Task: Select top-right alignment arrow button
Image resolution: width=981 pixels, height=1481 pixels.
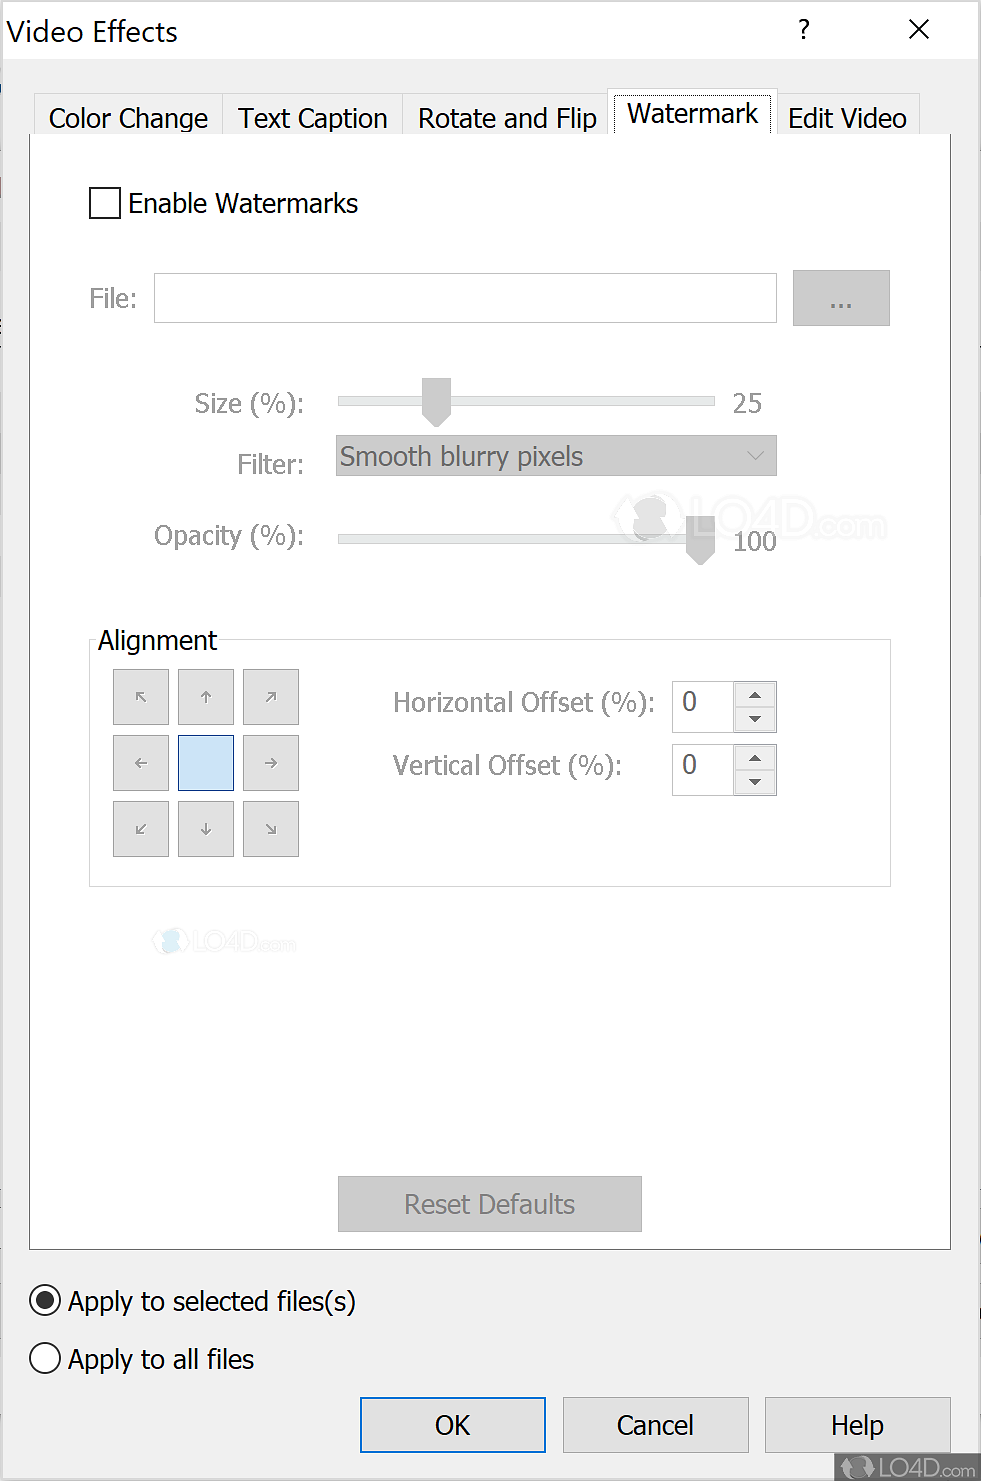Action: pos(271,697)
